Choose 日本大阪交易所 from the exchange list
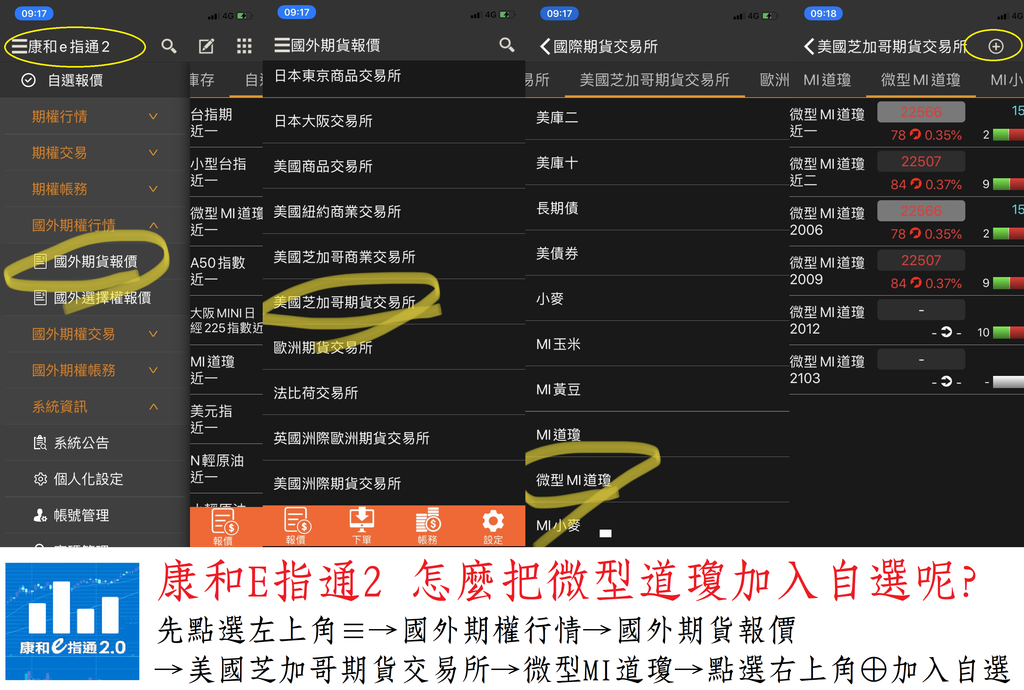Viewport: 1024px width, 690px height. (394, 121)
